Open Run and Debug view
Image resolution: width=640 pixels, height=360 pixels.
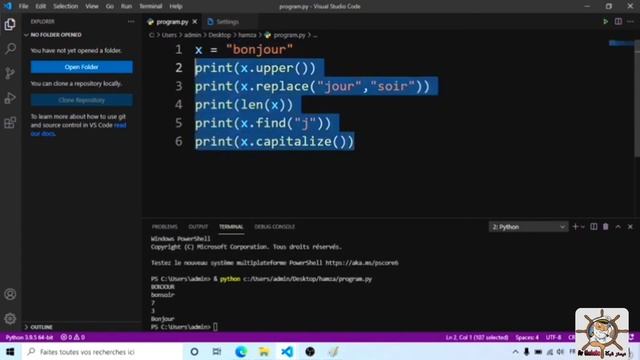(x=10, y=98)
